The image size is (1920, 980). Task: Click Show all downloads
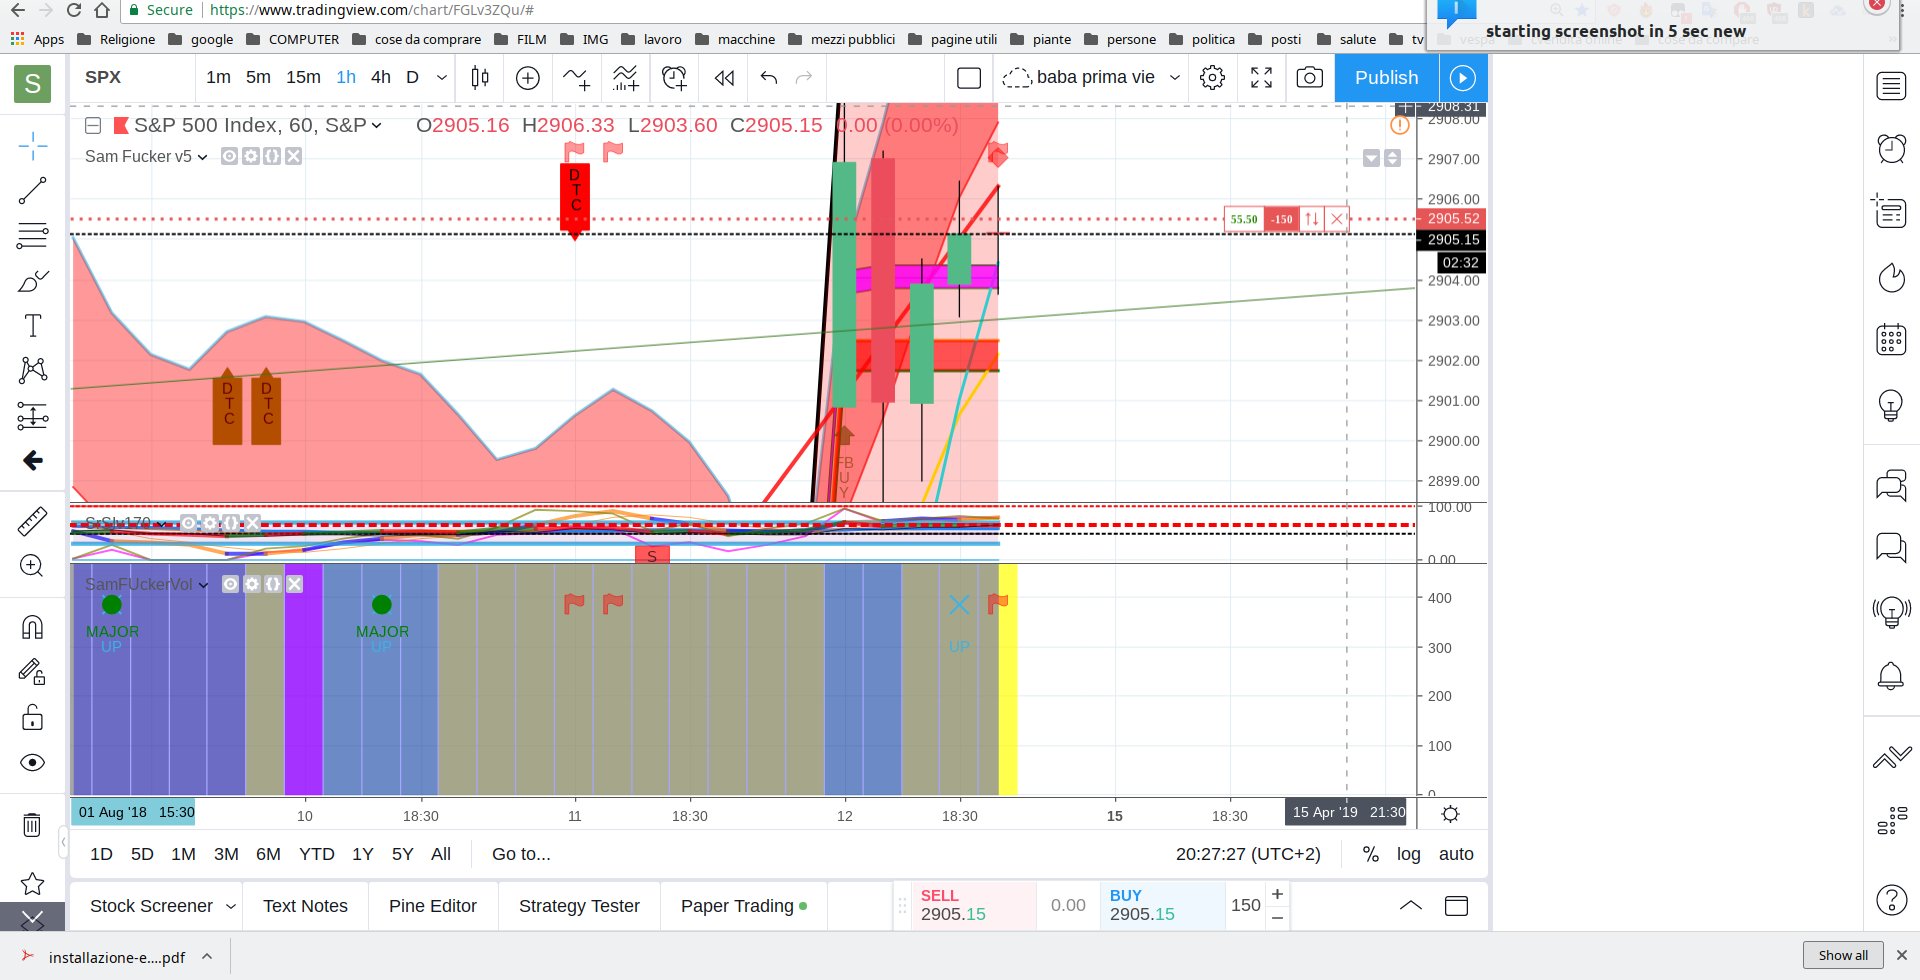(1843, 955)
